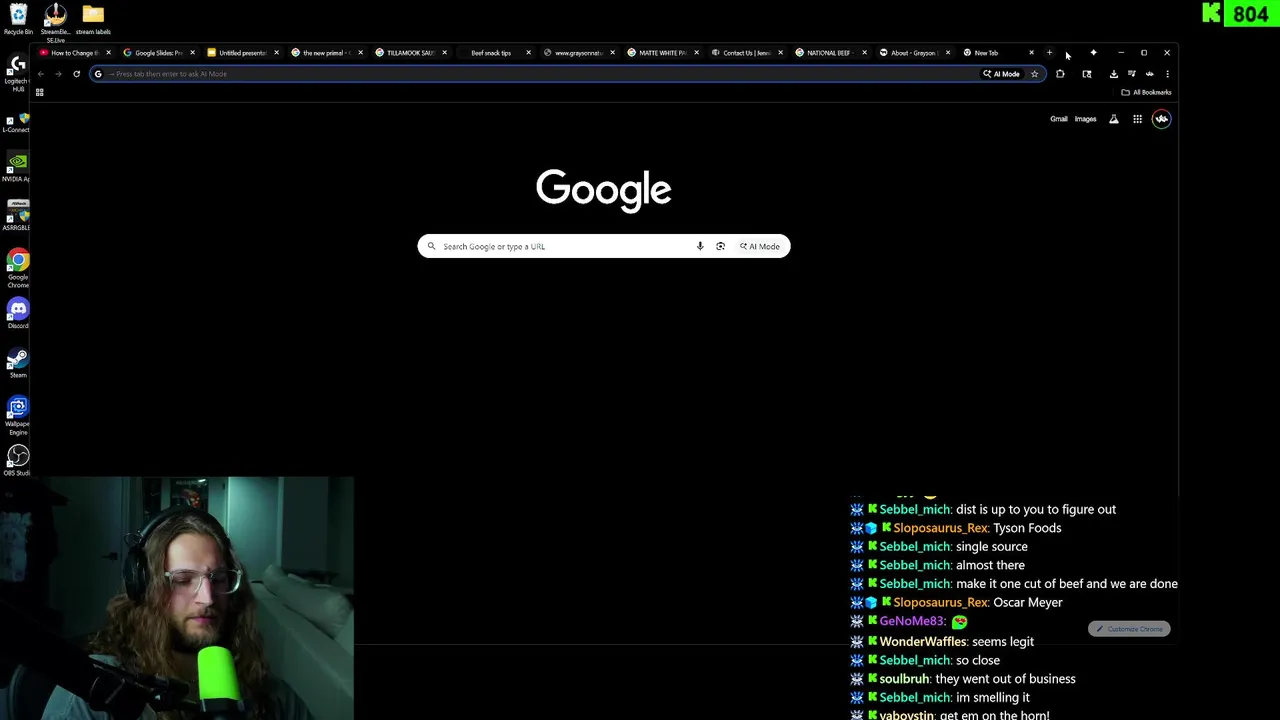Viewport: 1280px width, 720px height.
Task: Close the 'Beef snack tips' tab
Action: click(x=528, y=53)
